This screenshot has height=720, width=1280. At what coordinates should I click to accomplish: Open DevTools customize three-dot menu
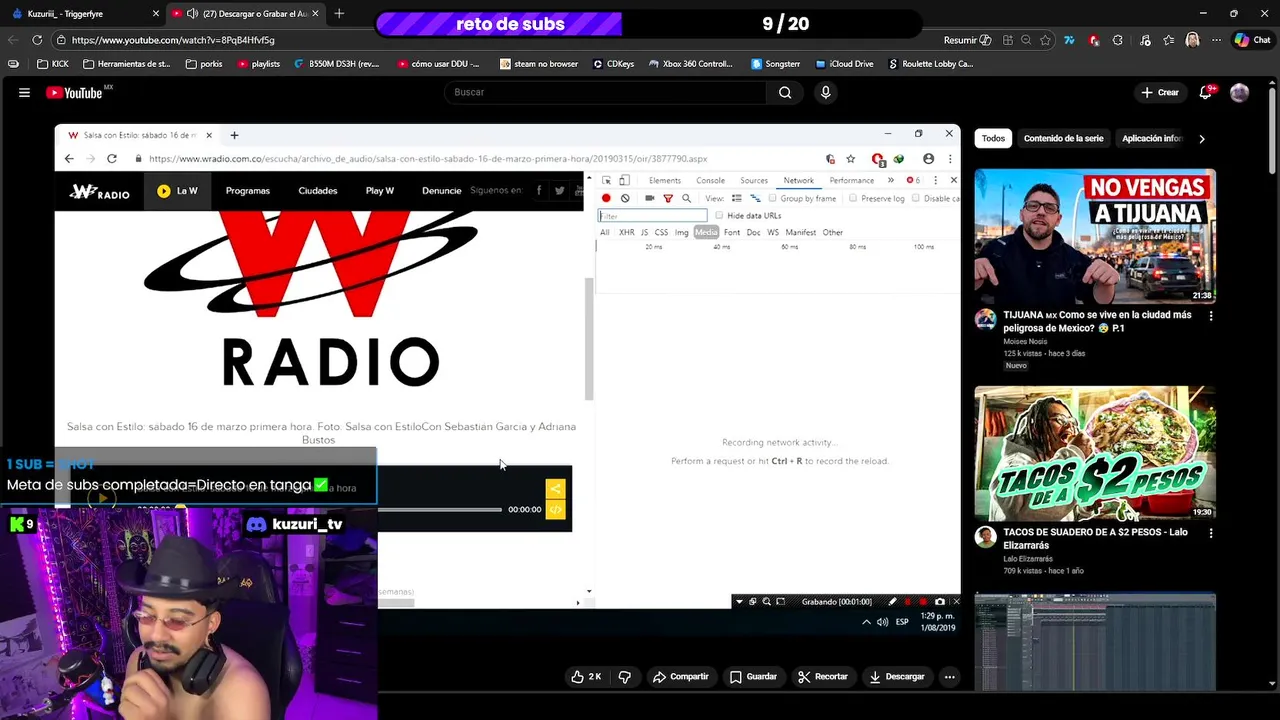pyautogui.click(x=936, y=180)
